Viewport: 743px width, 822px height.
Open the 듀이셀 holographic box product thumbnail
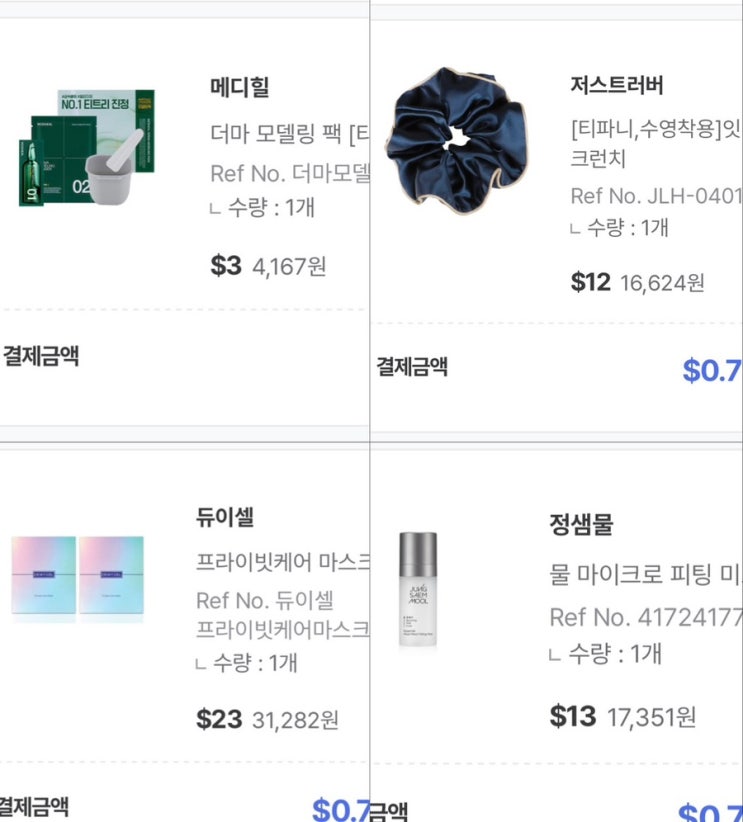78,577
